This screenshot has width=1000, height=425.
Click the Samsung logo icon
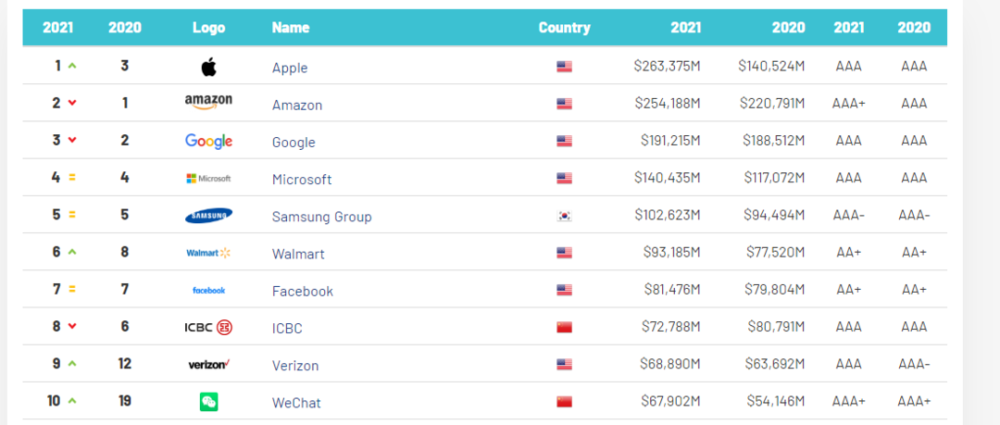pos(208,216)
